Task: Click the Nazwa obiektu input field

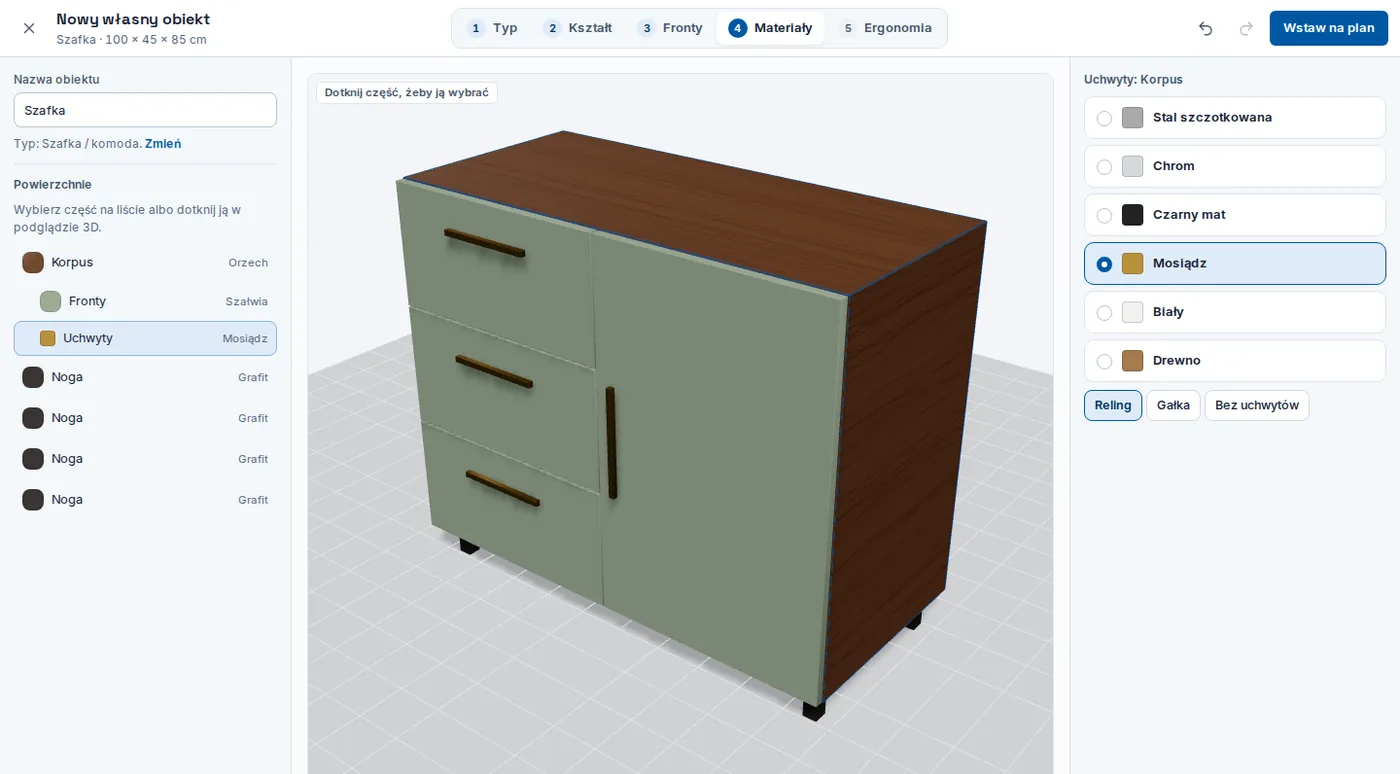Action: (x=145, y=110)
